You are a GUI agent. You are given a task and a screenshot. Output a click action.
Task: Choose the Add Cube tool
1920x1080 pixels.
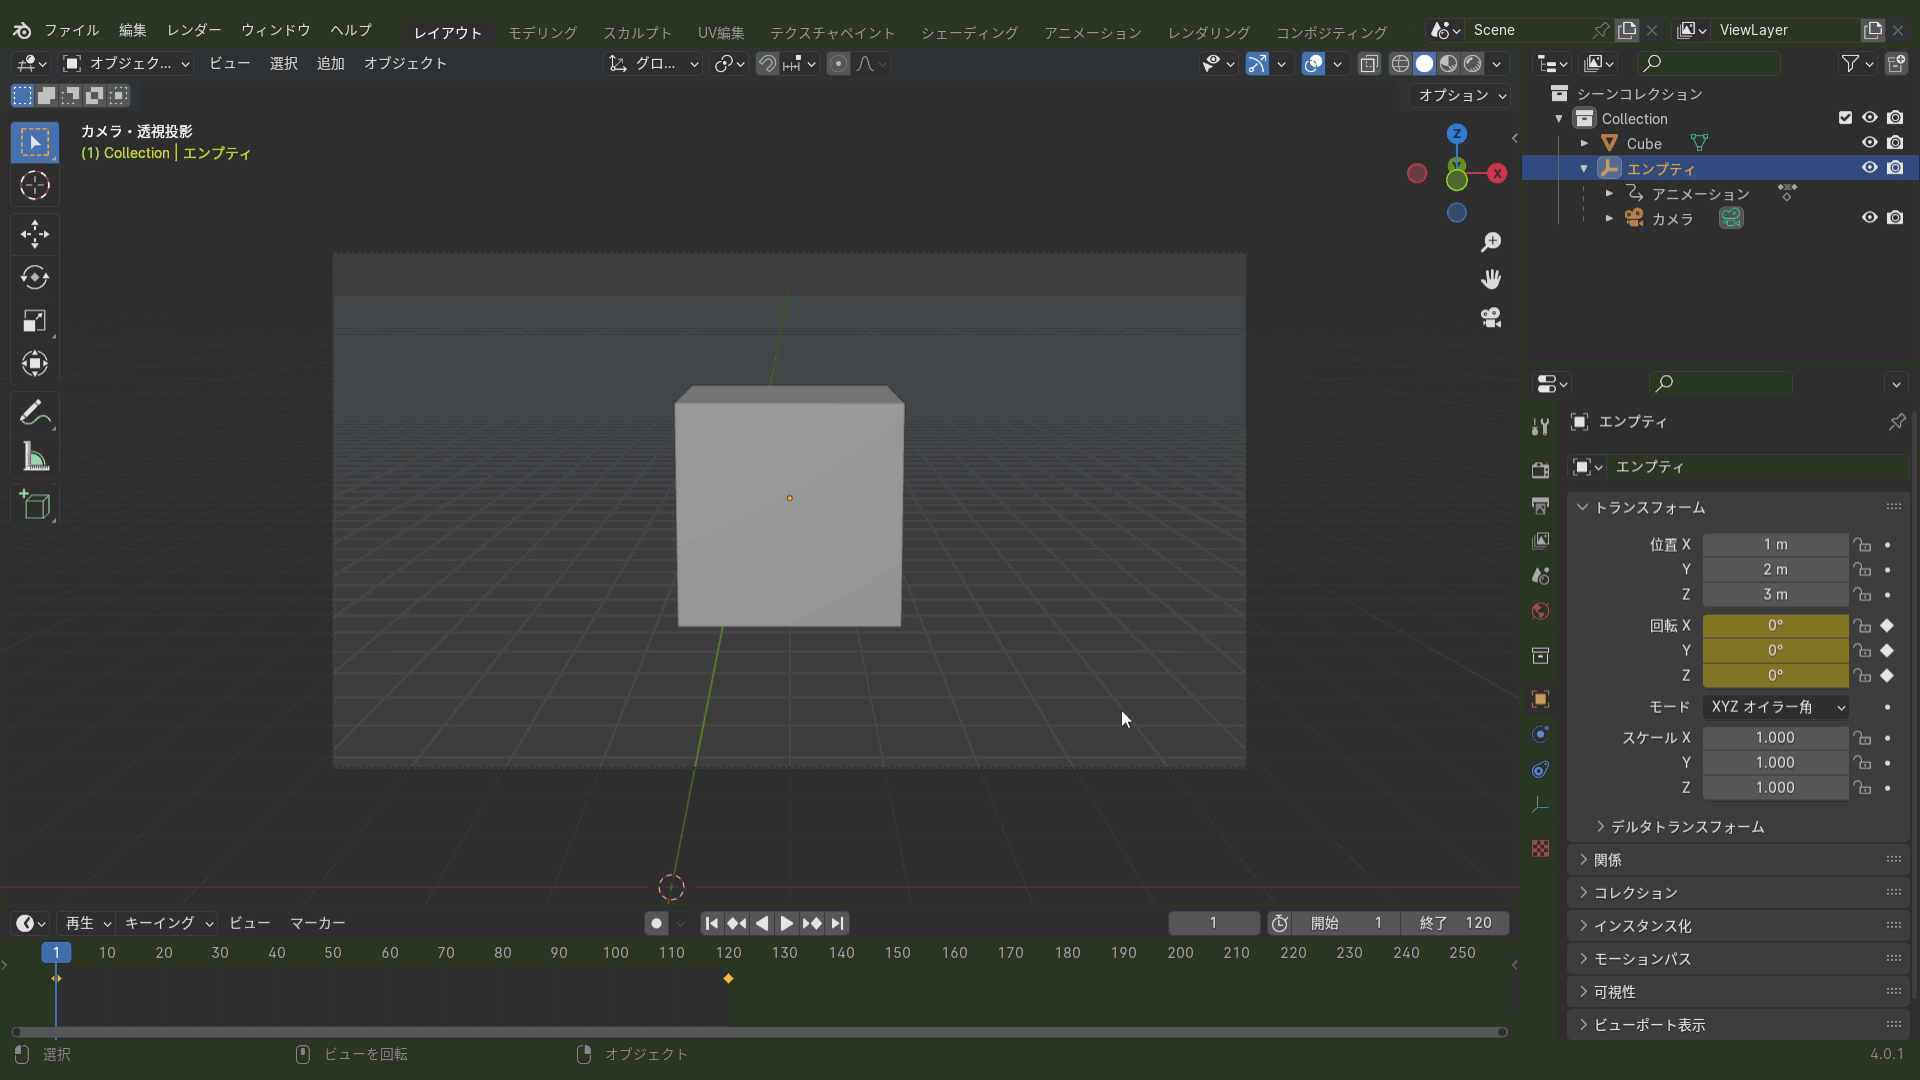pos(35,505)
